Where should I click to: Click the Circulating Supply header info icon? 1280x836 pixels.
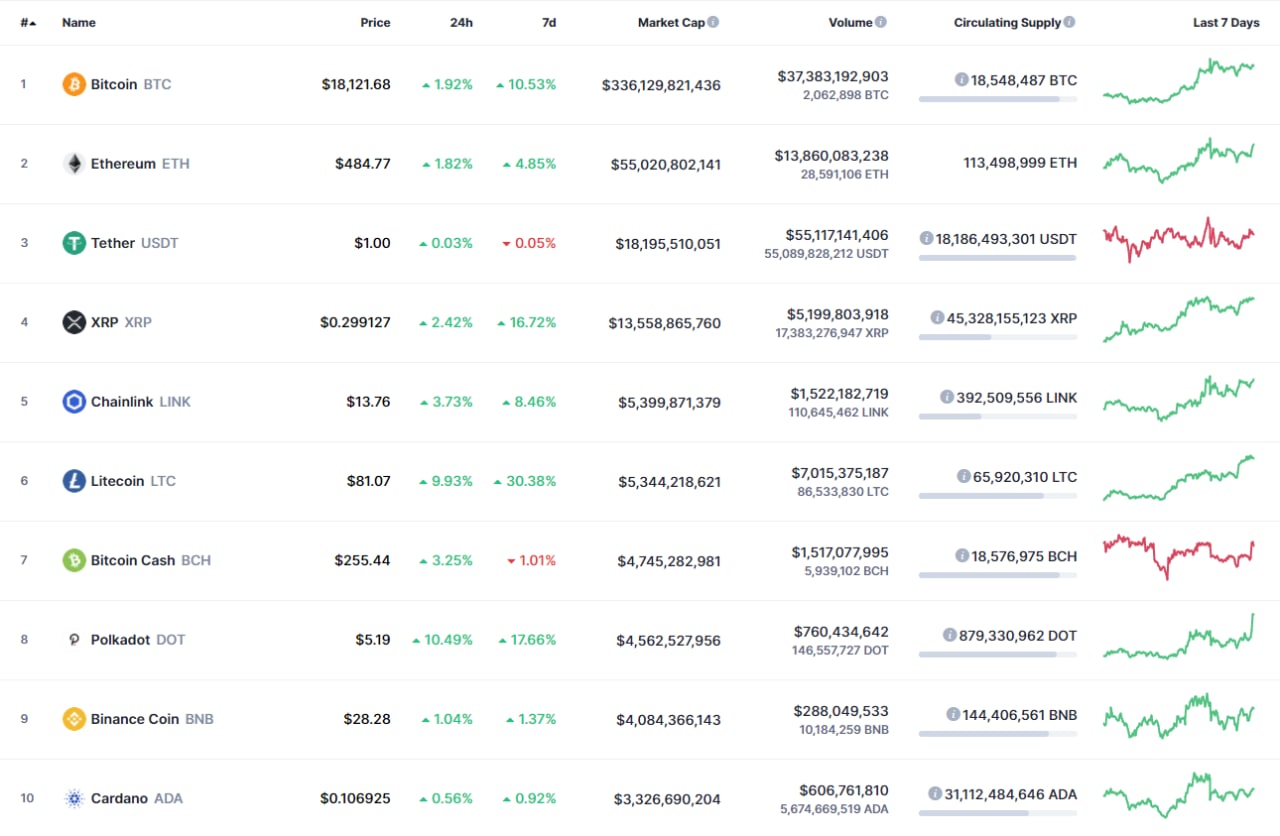1070,22
